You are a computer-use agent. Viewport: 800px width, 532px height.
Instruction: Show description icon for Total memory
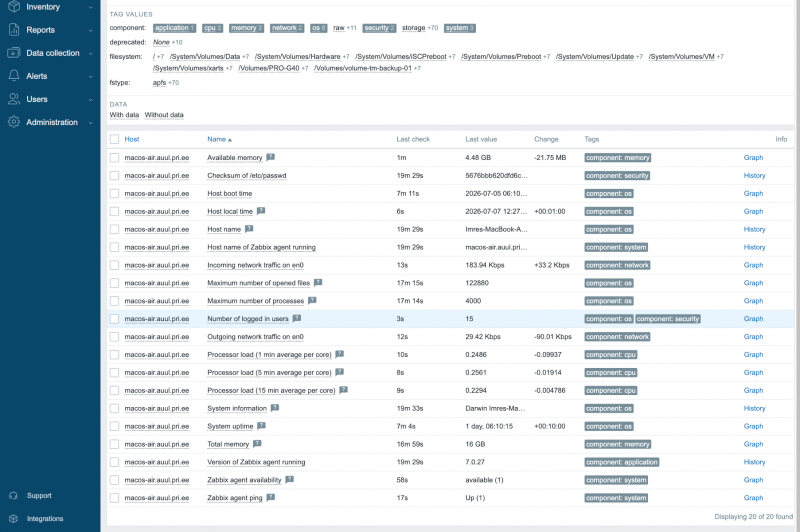pos(257,443)
